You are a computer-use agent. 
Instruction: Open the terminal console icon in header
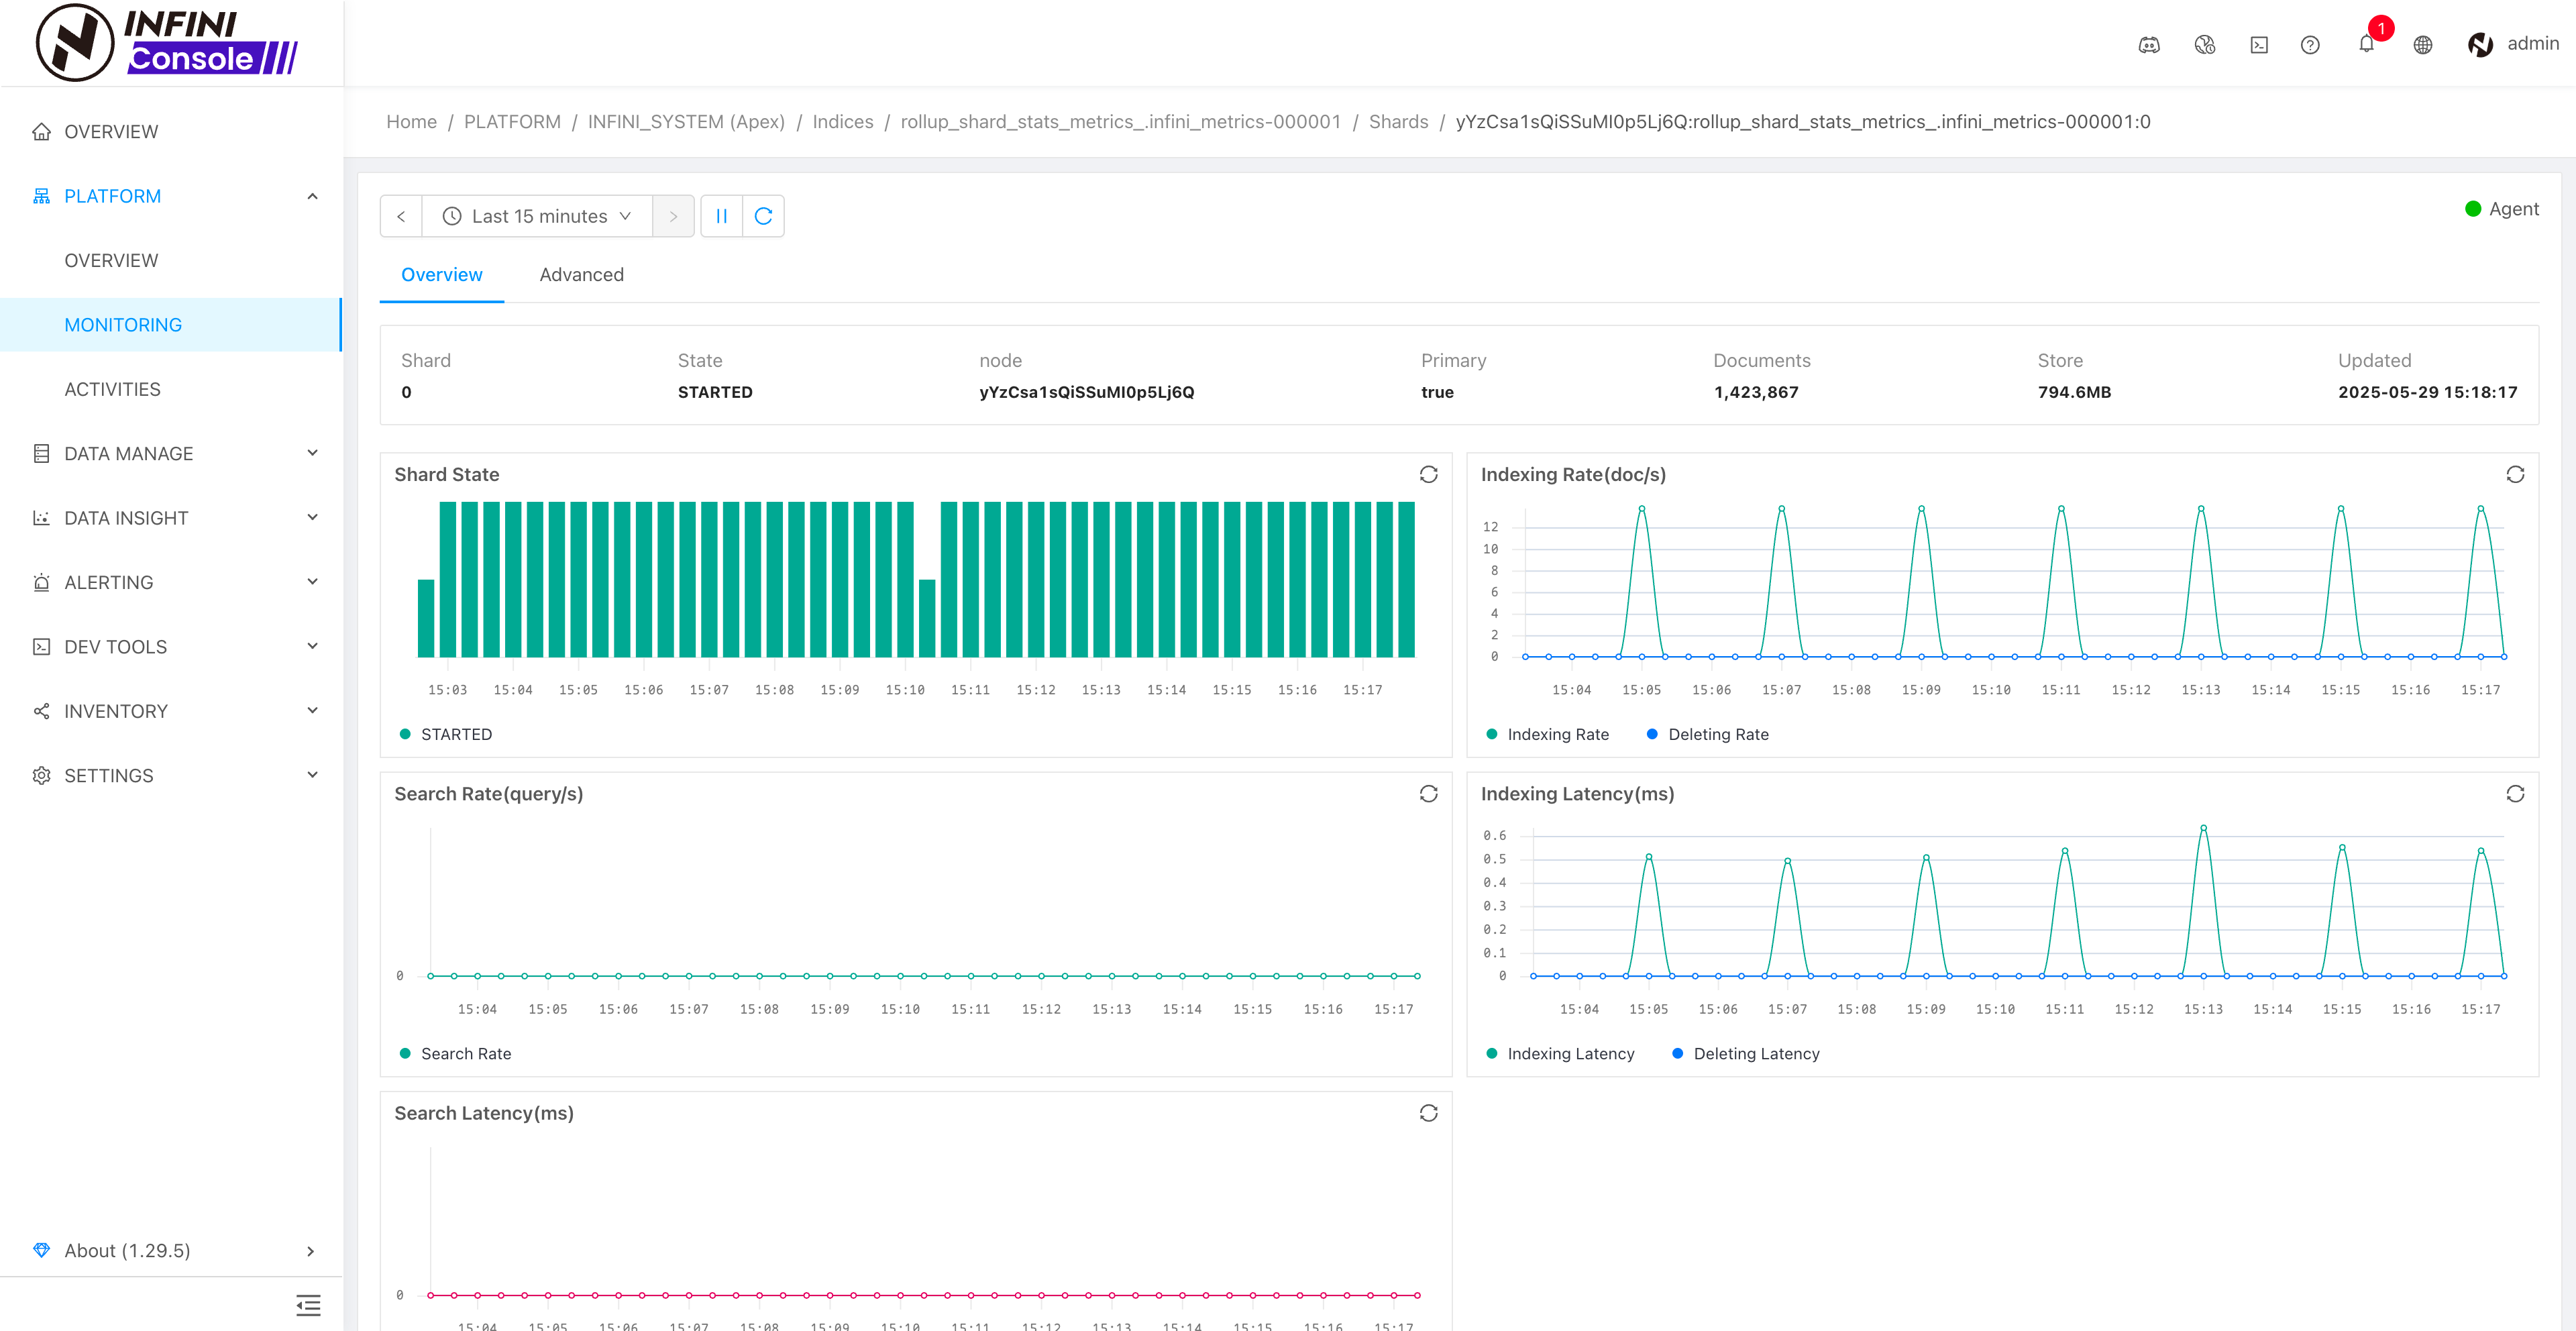[2258, 45]
